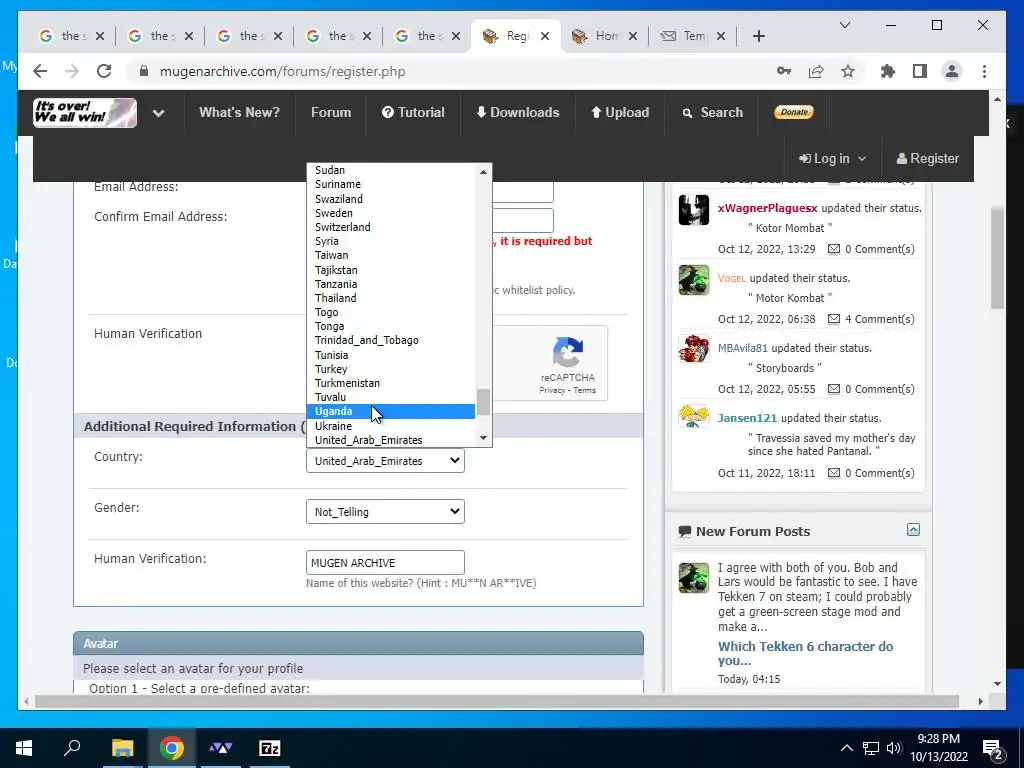Open the What's New? menu

tap(239, 112)
